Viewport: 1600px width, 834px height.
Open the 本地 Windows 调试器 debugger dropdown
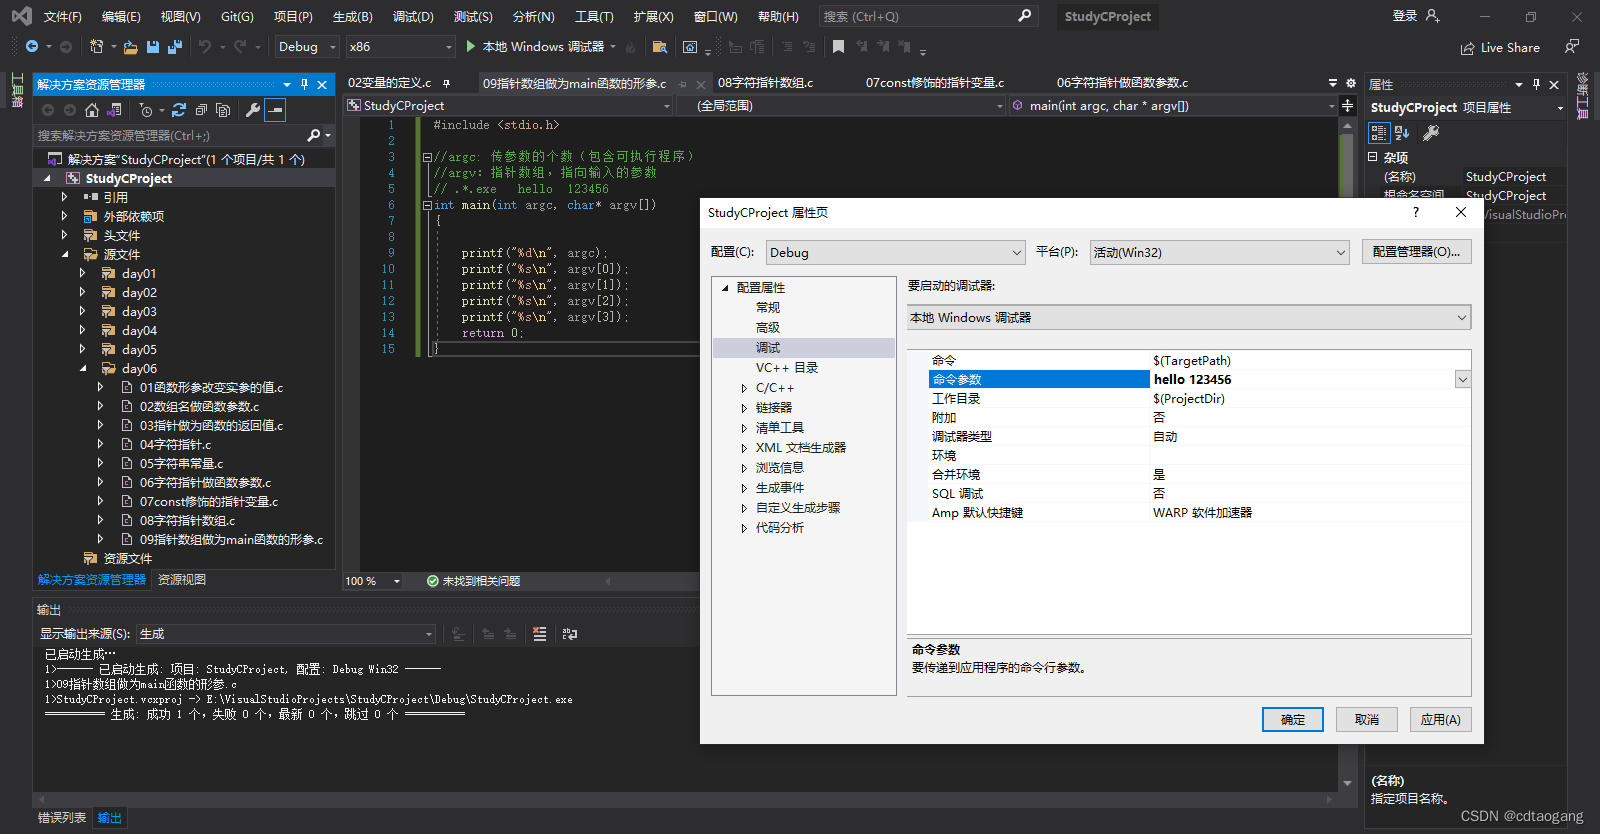1189,317
